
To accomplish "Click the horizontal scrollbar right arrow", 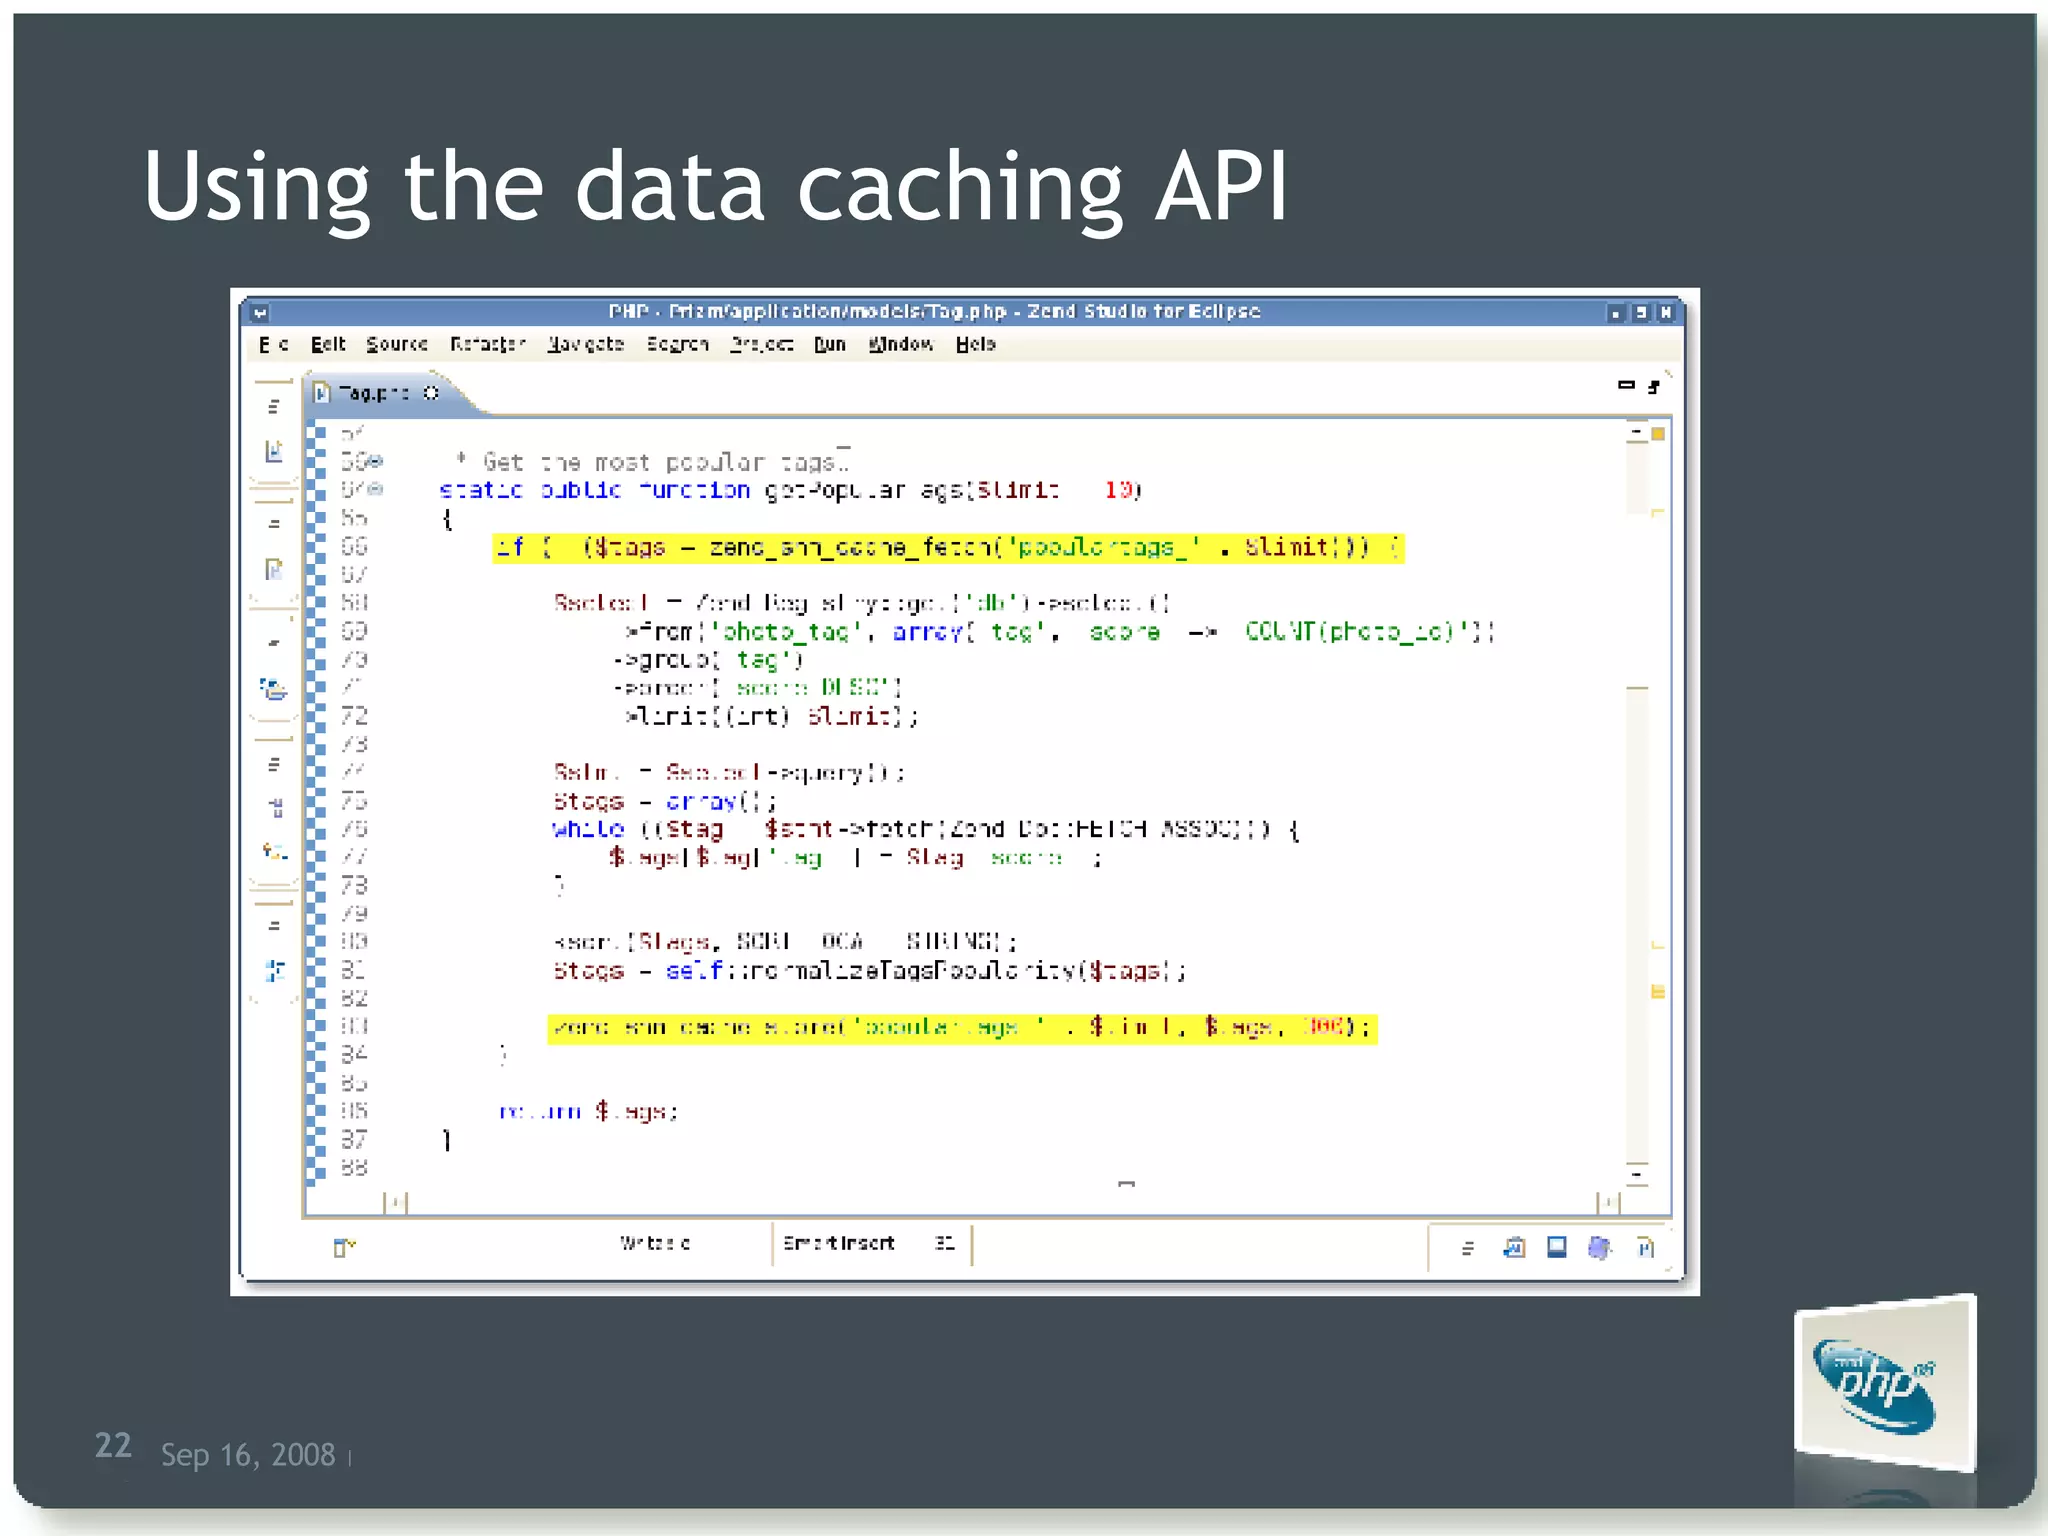I will pos(1609,1202).
